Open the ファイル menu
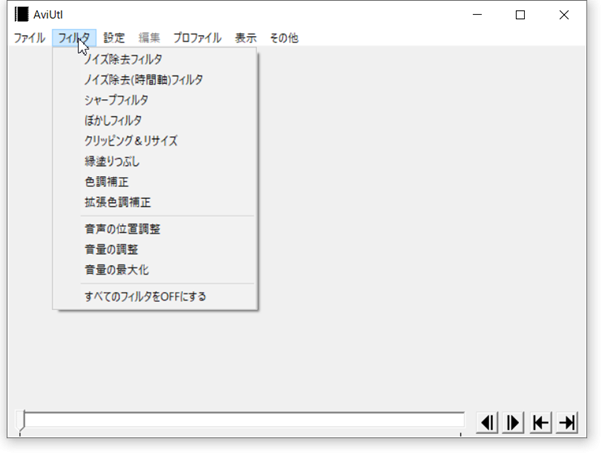The height and width of the screenshot is (453, 602). (x=30, y=38)
